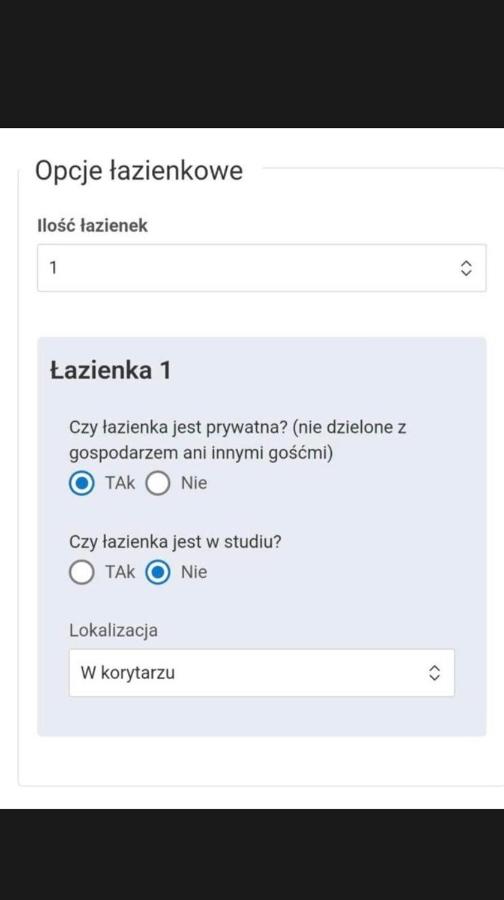Click TAk label under prywatna question
Screen dimensions: 504x900
pos(120,483)
